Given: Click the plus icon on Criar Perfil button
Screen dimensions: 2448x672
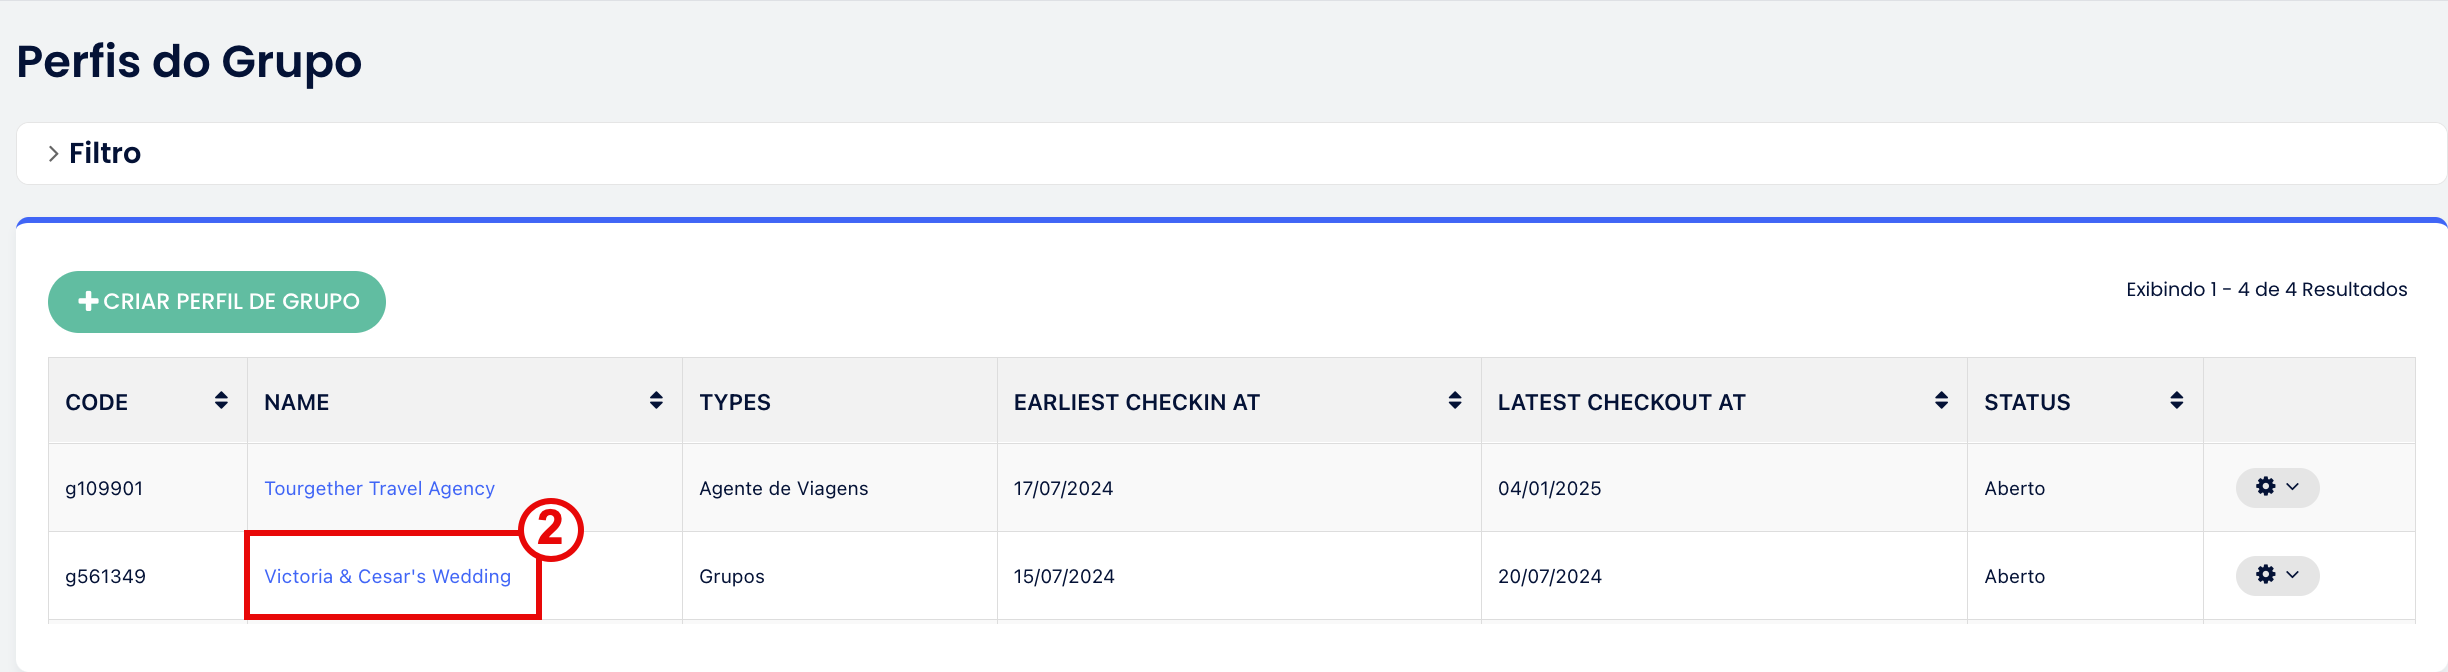Looking at the screenshot, I should click(88, 301).
